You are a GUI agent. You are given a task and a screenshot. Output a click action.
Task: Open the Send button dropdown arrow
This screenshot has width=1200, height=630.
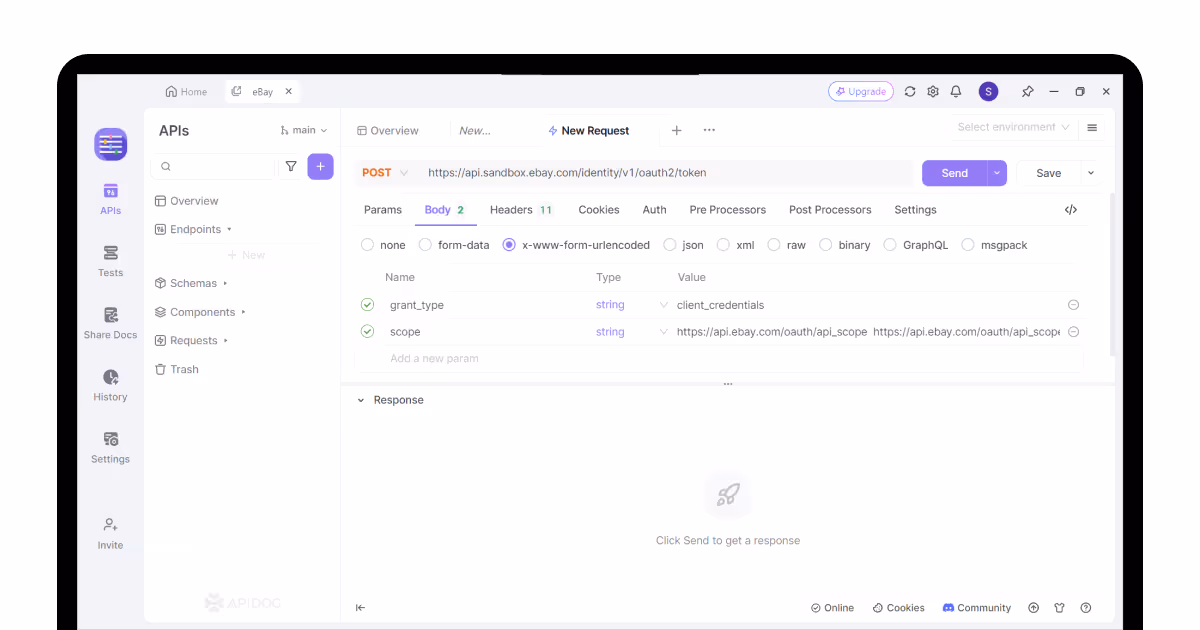tap(997, 173)
